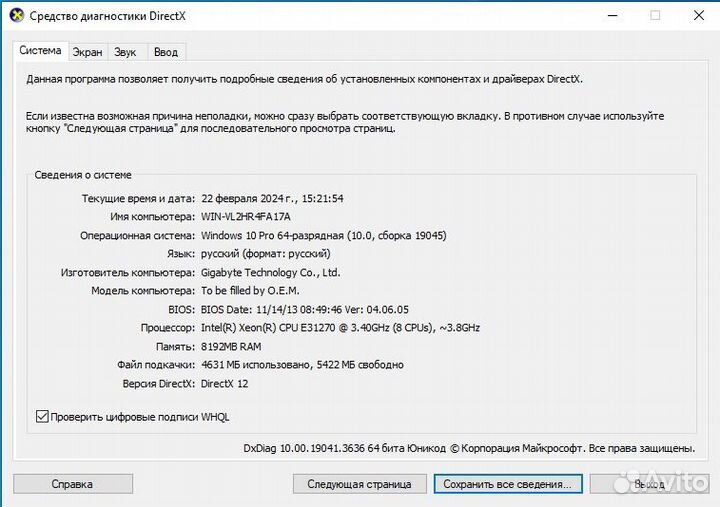The height and width of the screenshot is (507, 720).
Task: Click the DxDiag version footer text
Action: (469, 449)
